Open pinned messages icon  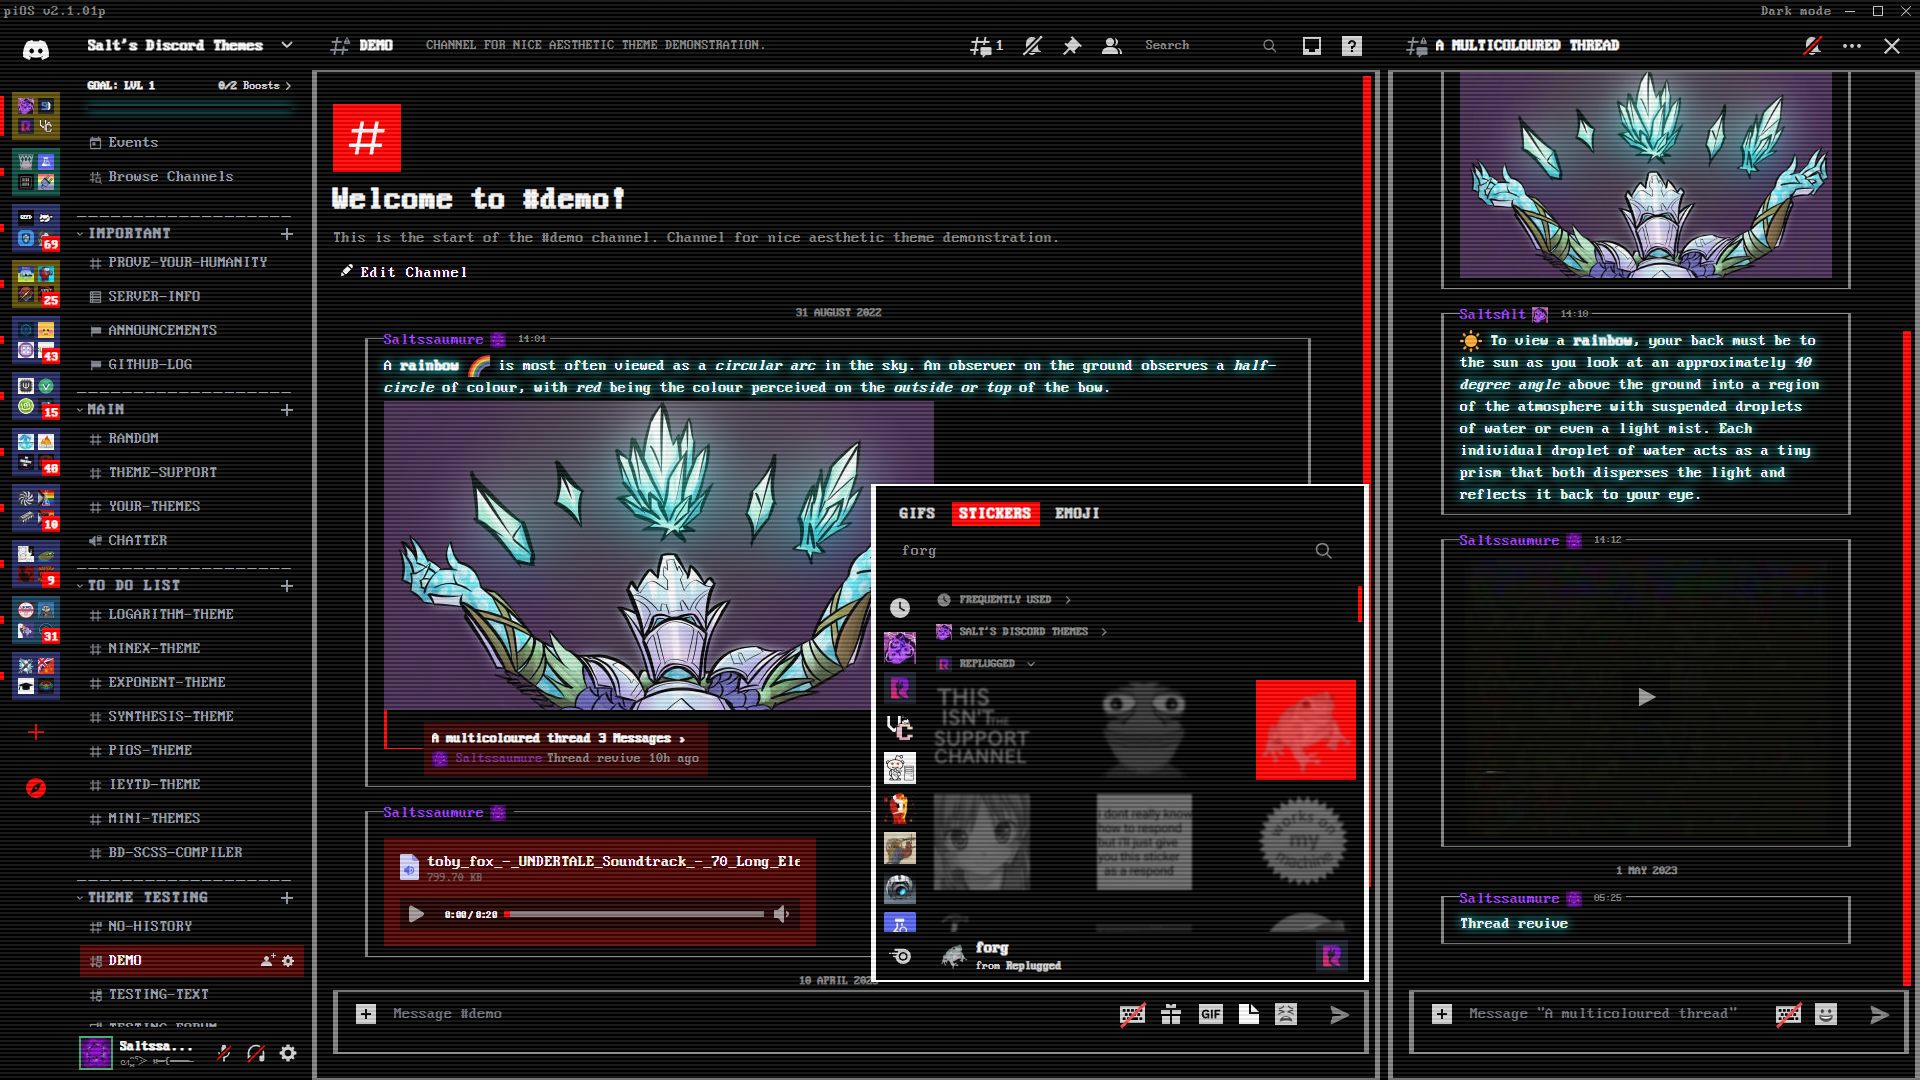click(1072, 46)
